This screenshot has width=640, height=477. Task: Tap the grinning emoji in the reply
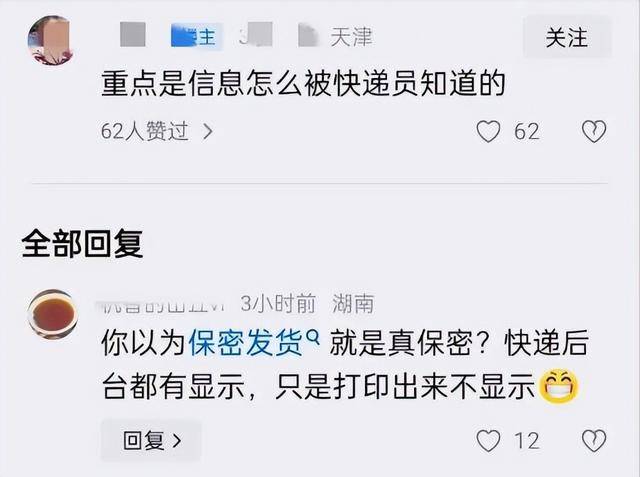click(559, 386)
